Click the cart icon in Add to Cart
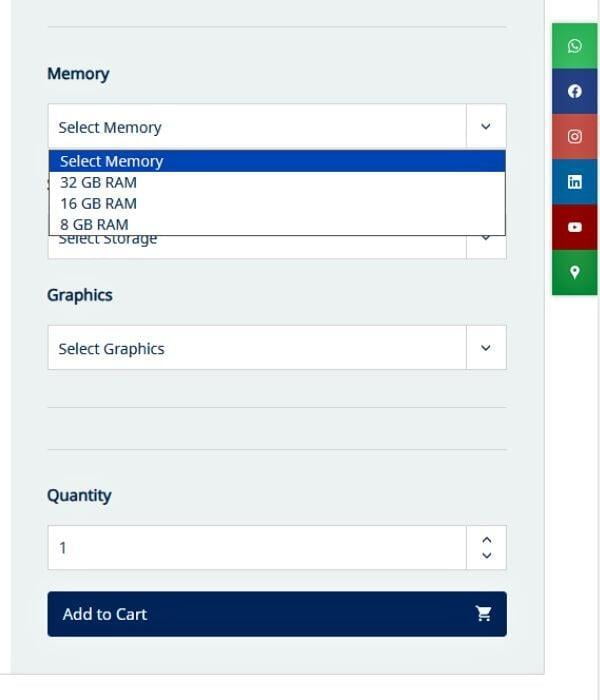The width and height of the screenshot is (600, 700). pyautogui.click(x=484, y=614)
